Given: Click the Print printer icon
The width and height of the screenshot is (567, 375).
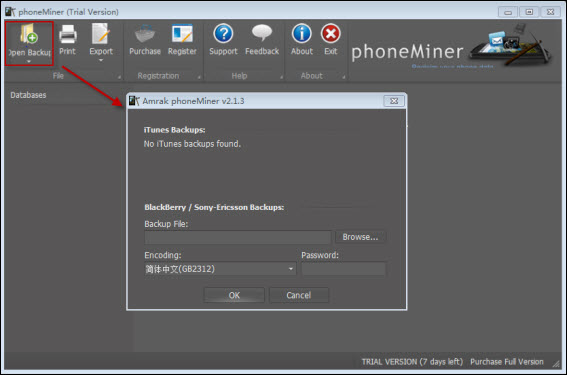Looking at the screenshot, I should 68,34.
